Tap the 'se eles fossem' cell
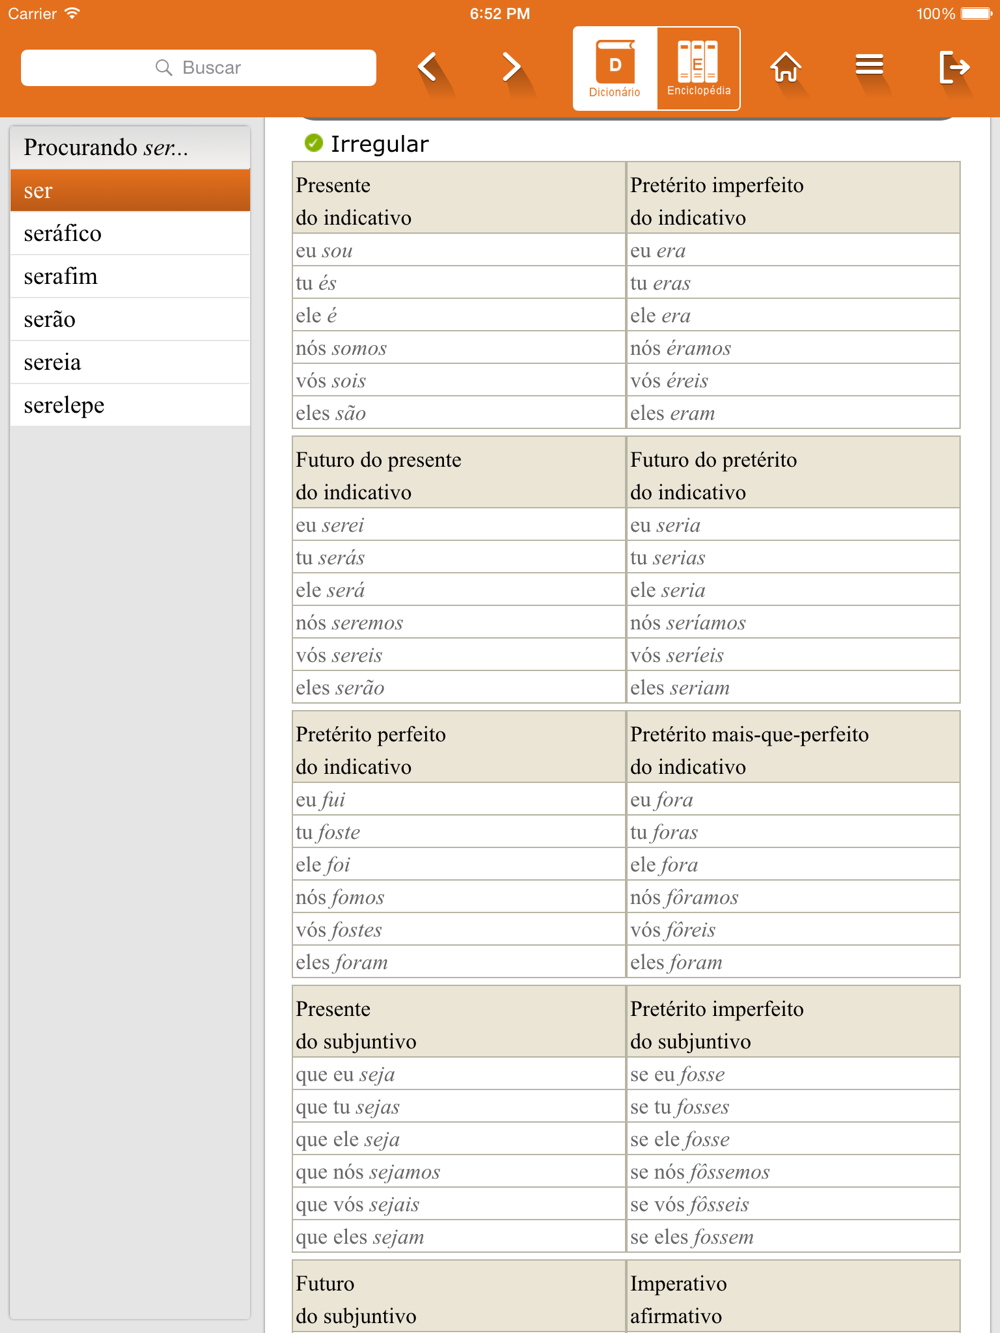Viewport: 1000px width, 1333px height. (794, 1236)
